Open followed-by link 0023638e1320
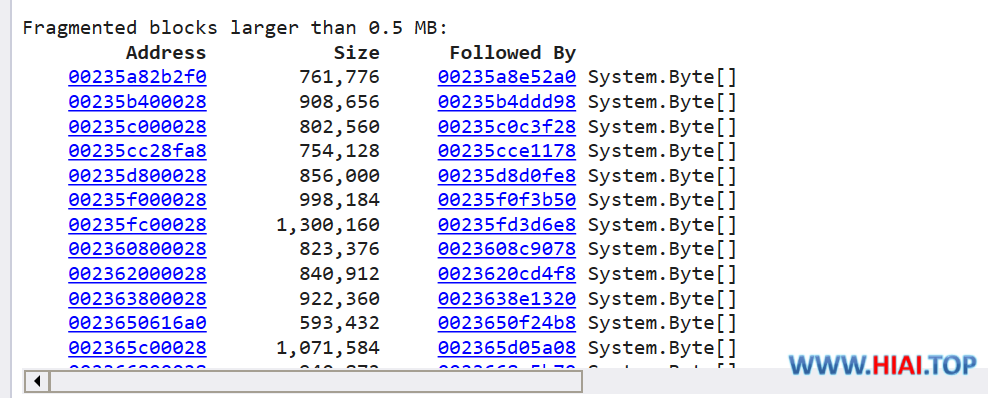The height and width of the screenshot is (398, 988). click(507, 298)
